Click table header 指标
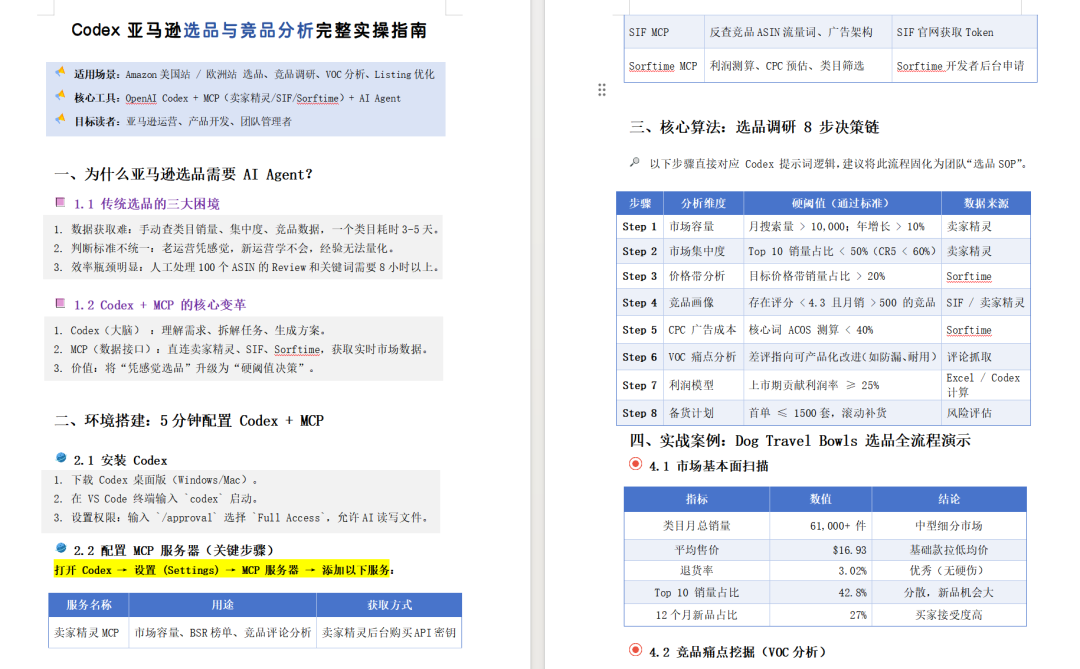1080x669 pixels. [696, 499]
